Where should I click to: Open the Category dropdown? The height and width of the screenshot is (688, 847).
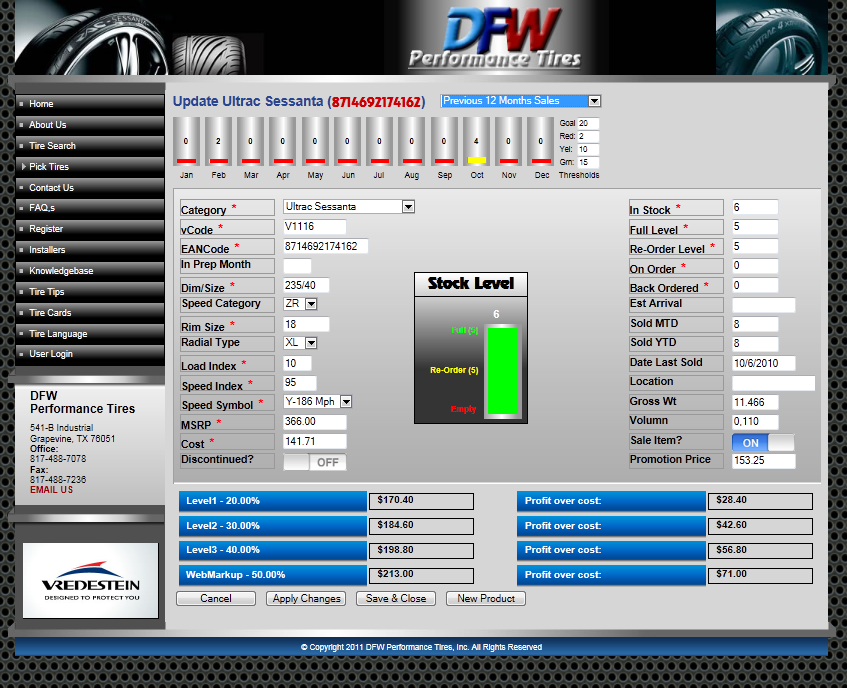point(349,206)
